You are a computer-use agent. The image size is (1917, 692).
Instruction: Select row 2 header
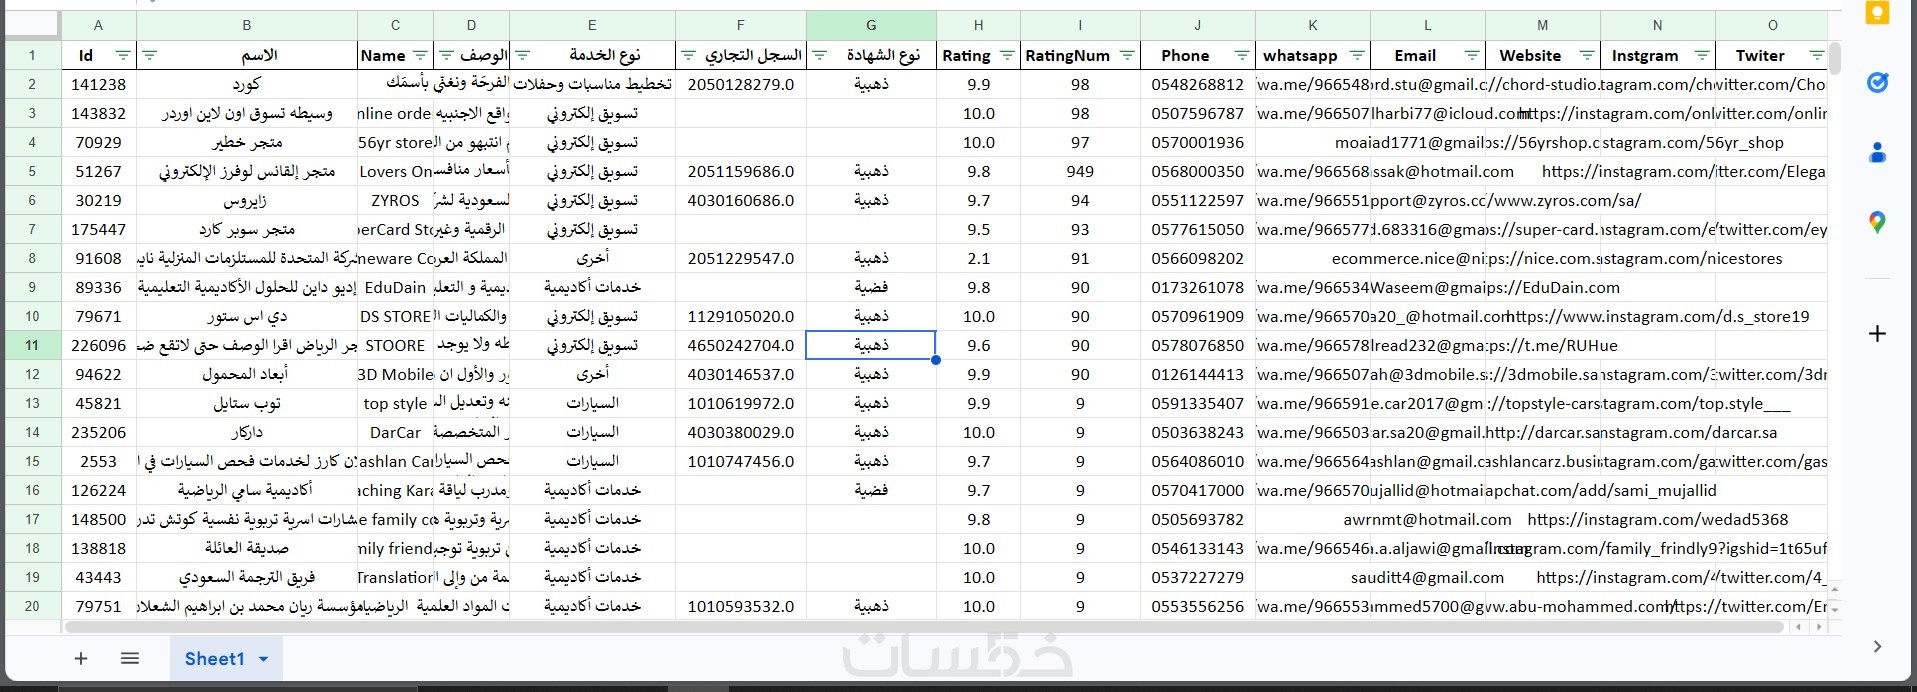pyautogui.click(x=32, y=84)
